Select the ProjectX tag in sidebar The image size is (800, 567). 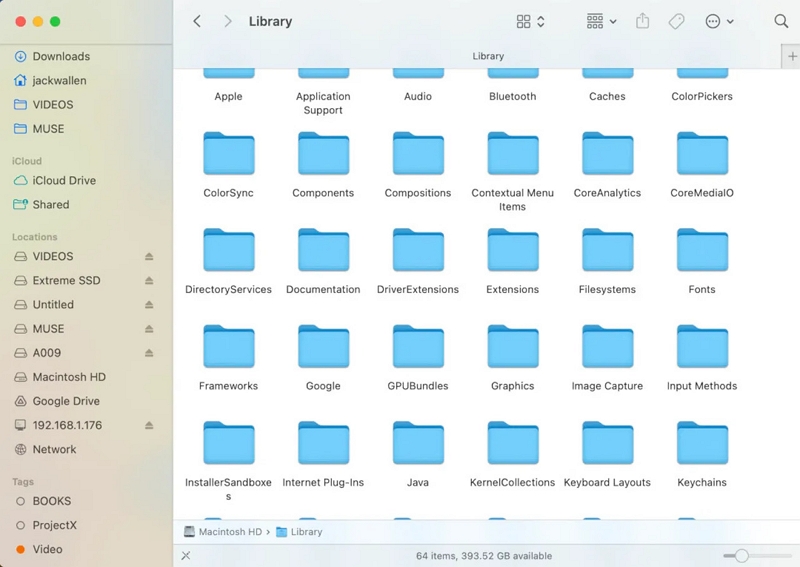(x=54, y=525)
